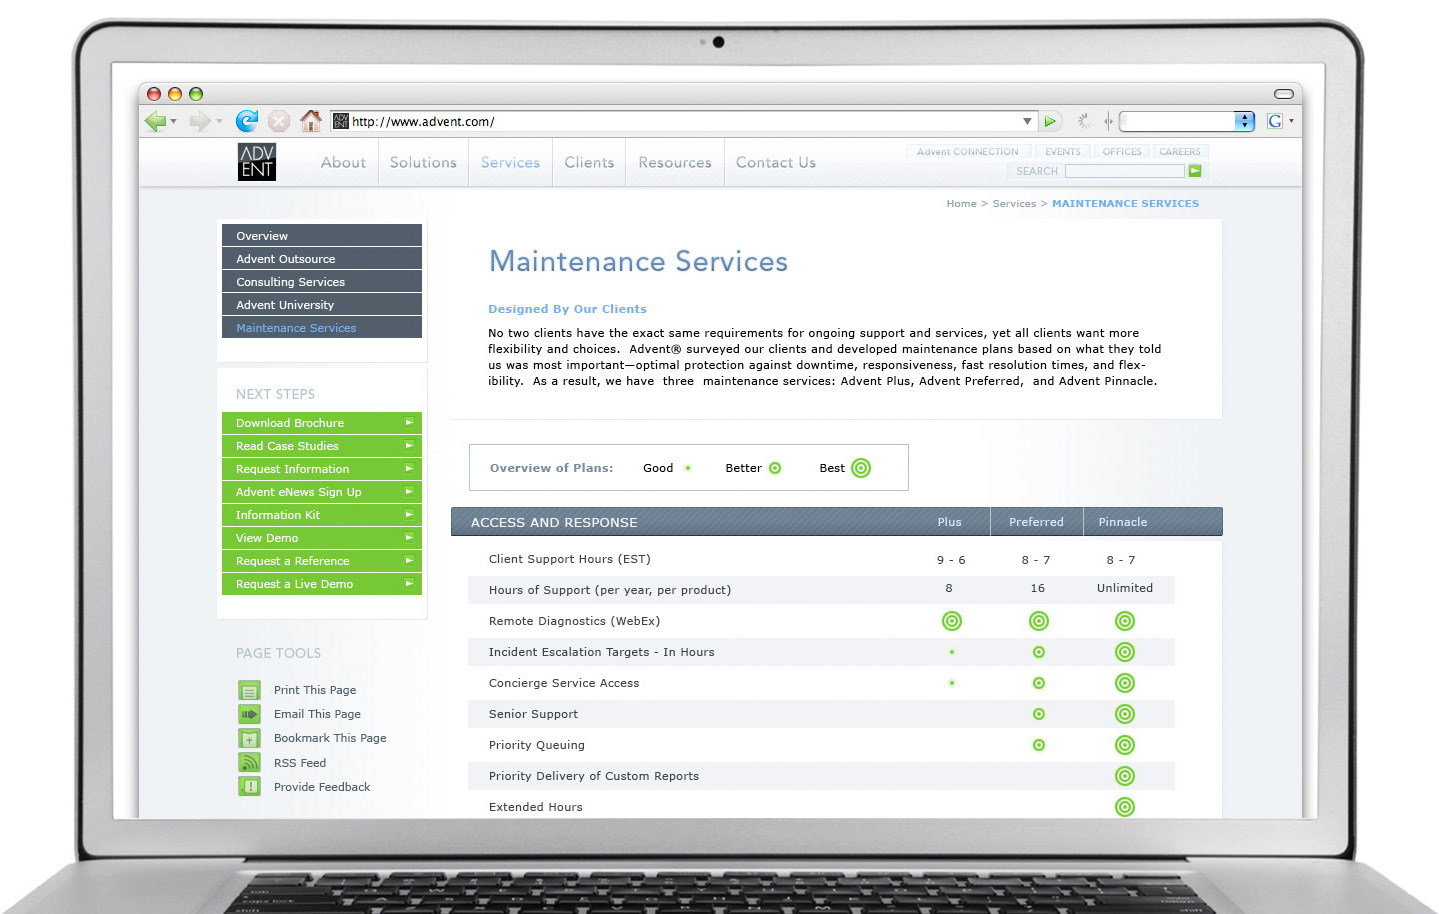Click the Provide Feedback icon

(x=249, y=787)
